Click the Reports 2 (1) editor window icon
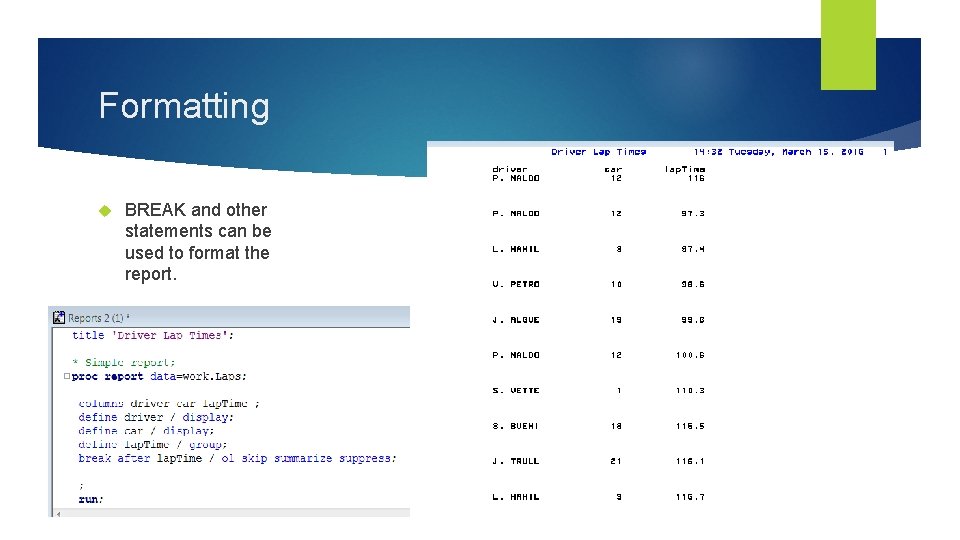 tap(59, 317)
